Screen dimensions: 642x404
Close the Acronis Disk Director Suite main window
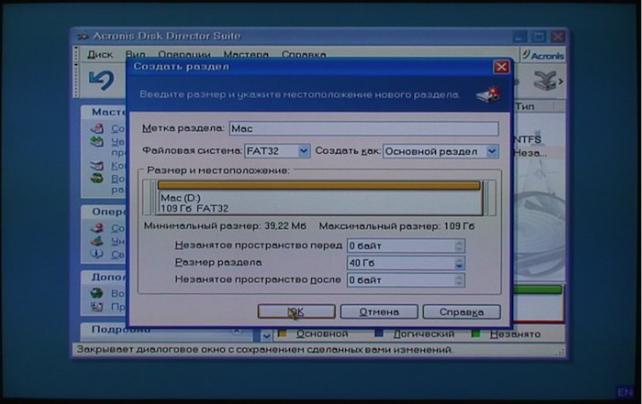[x=557, y=37]
